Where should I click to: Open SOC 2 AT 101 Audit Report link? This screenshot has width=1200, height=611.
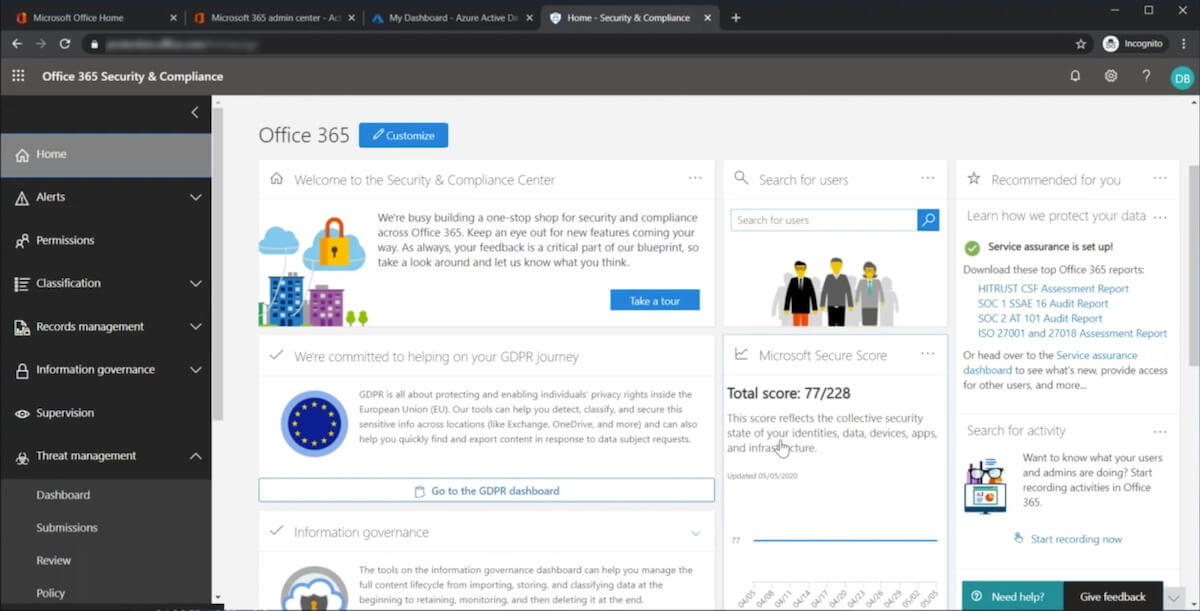click(1040, 319)
